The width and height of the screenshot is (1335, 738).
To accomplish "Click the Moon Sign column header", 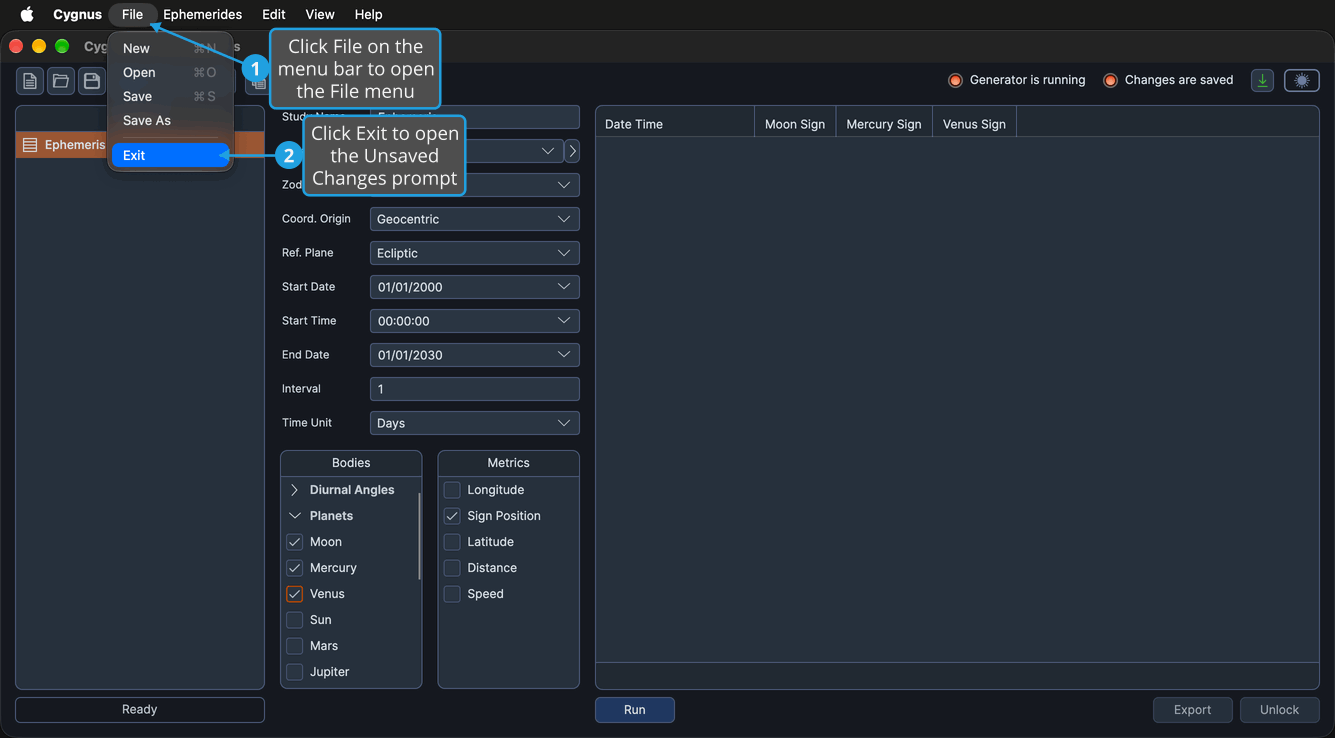I will 795,124.
